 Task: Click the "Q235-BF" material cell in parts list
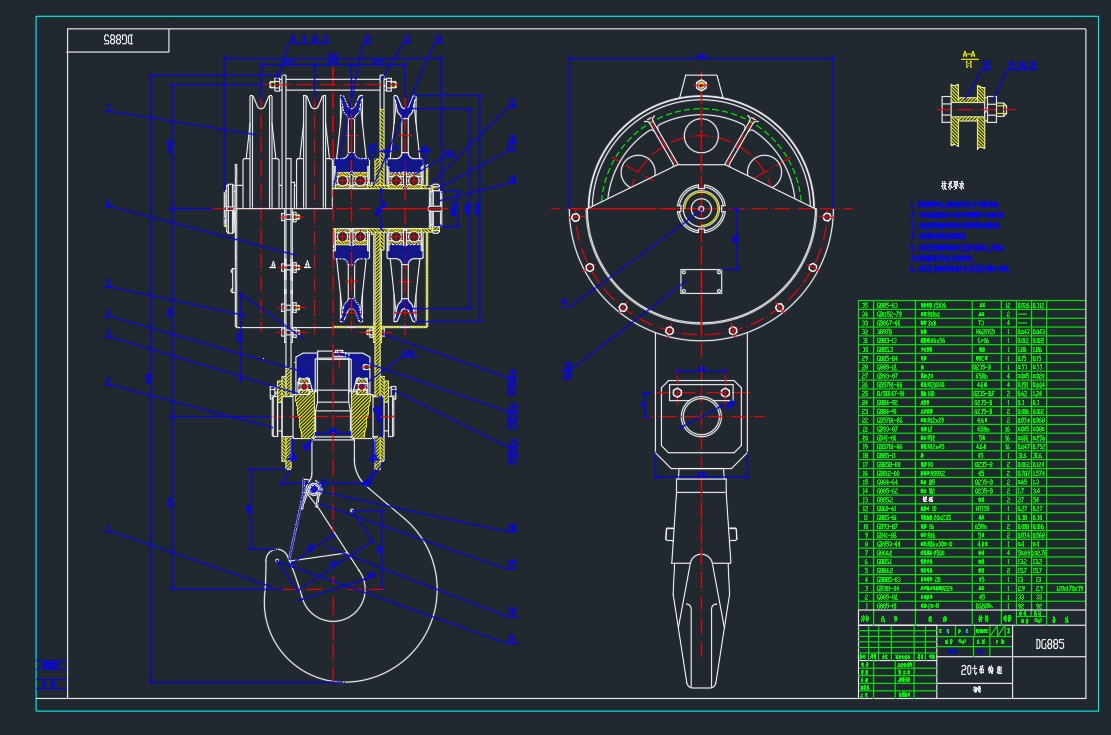[x=984, y=393]
